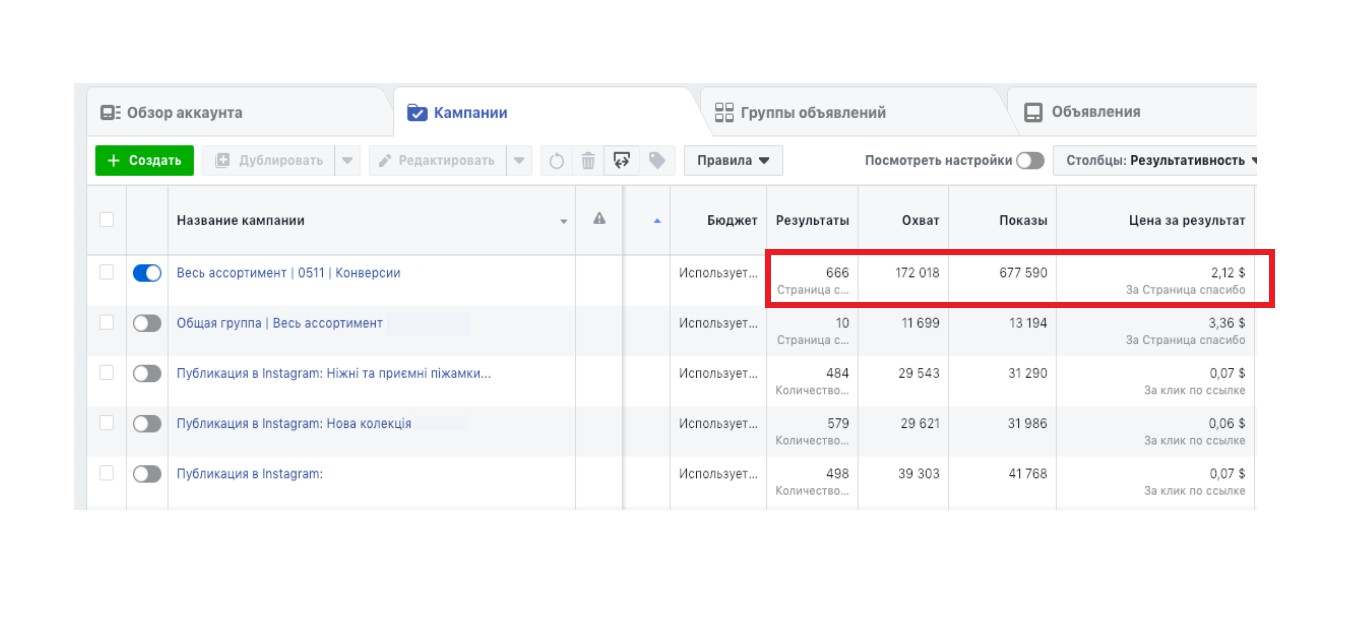1350x629 pixels.
Task: Open dropdown arrow next to Дублировать
Action: pos(347,160)
